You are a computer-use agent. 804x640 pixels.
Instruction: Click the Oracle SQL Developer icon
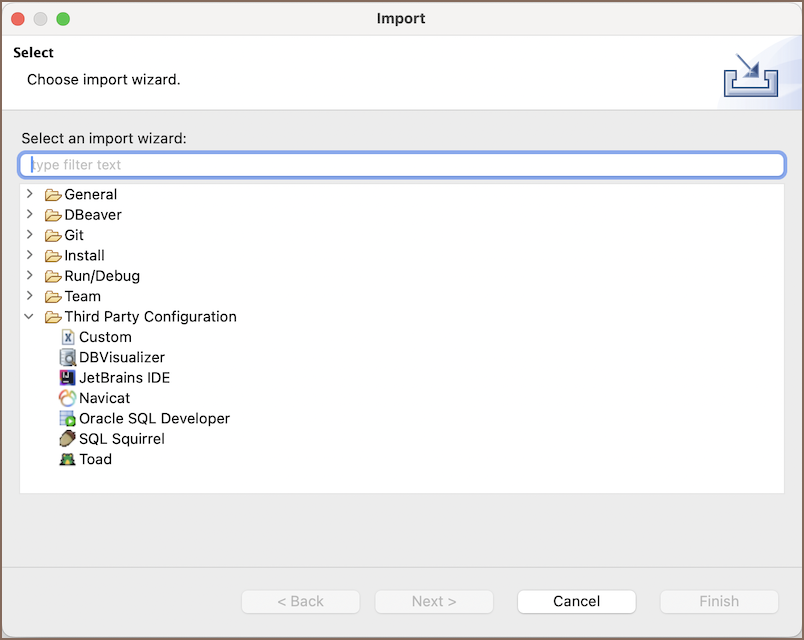[68, 419]
